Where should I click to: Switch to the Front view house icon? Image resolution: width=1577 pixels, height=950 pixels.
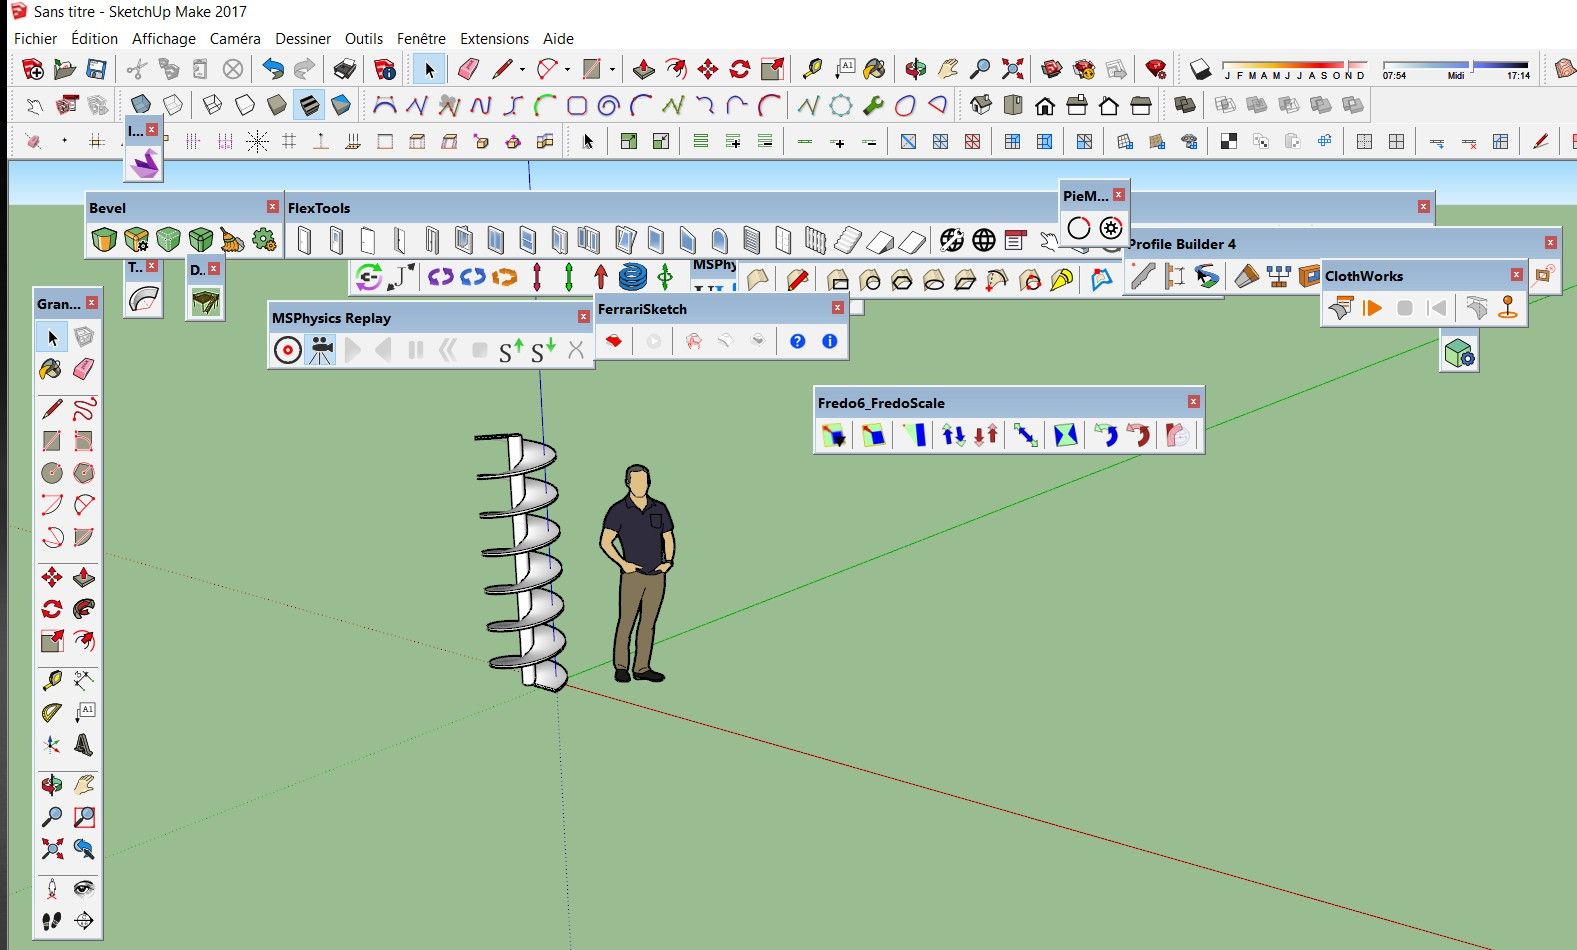click(x=1045, y=105)
